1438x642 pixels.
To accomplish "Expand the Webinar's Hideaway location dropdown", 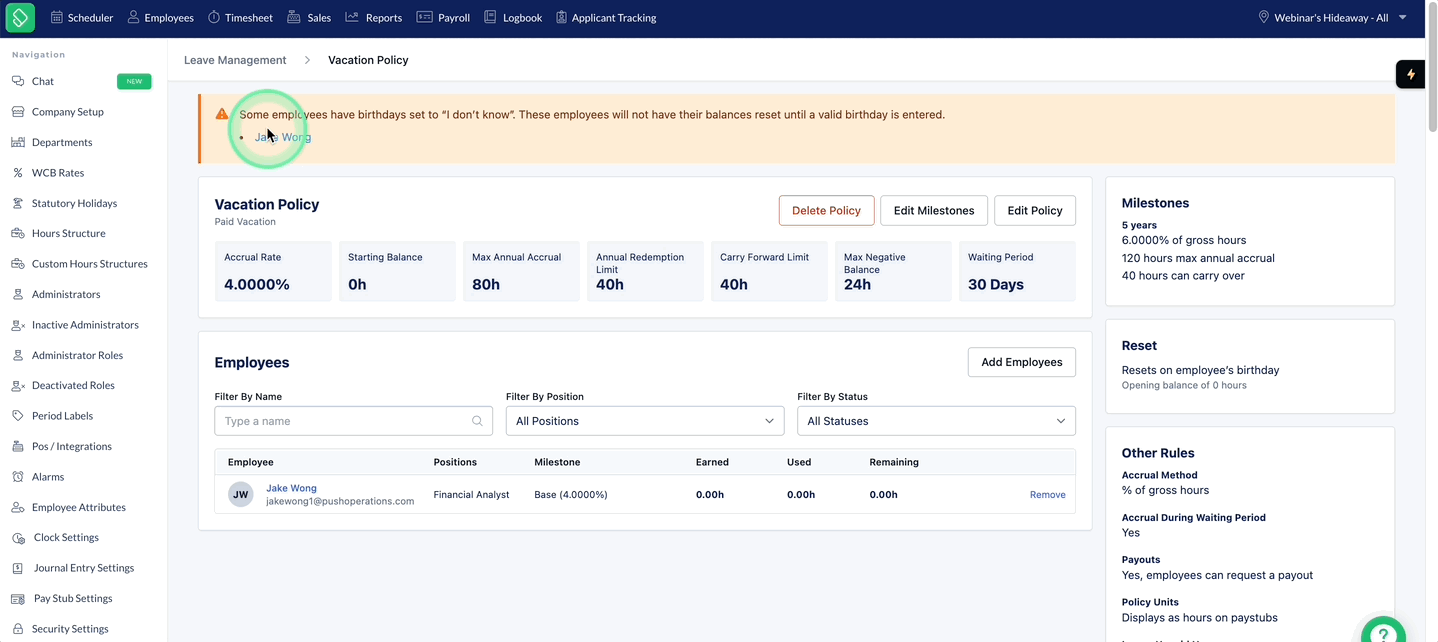I will coord(1332,17).
